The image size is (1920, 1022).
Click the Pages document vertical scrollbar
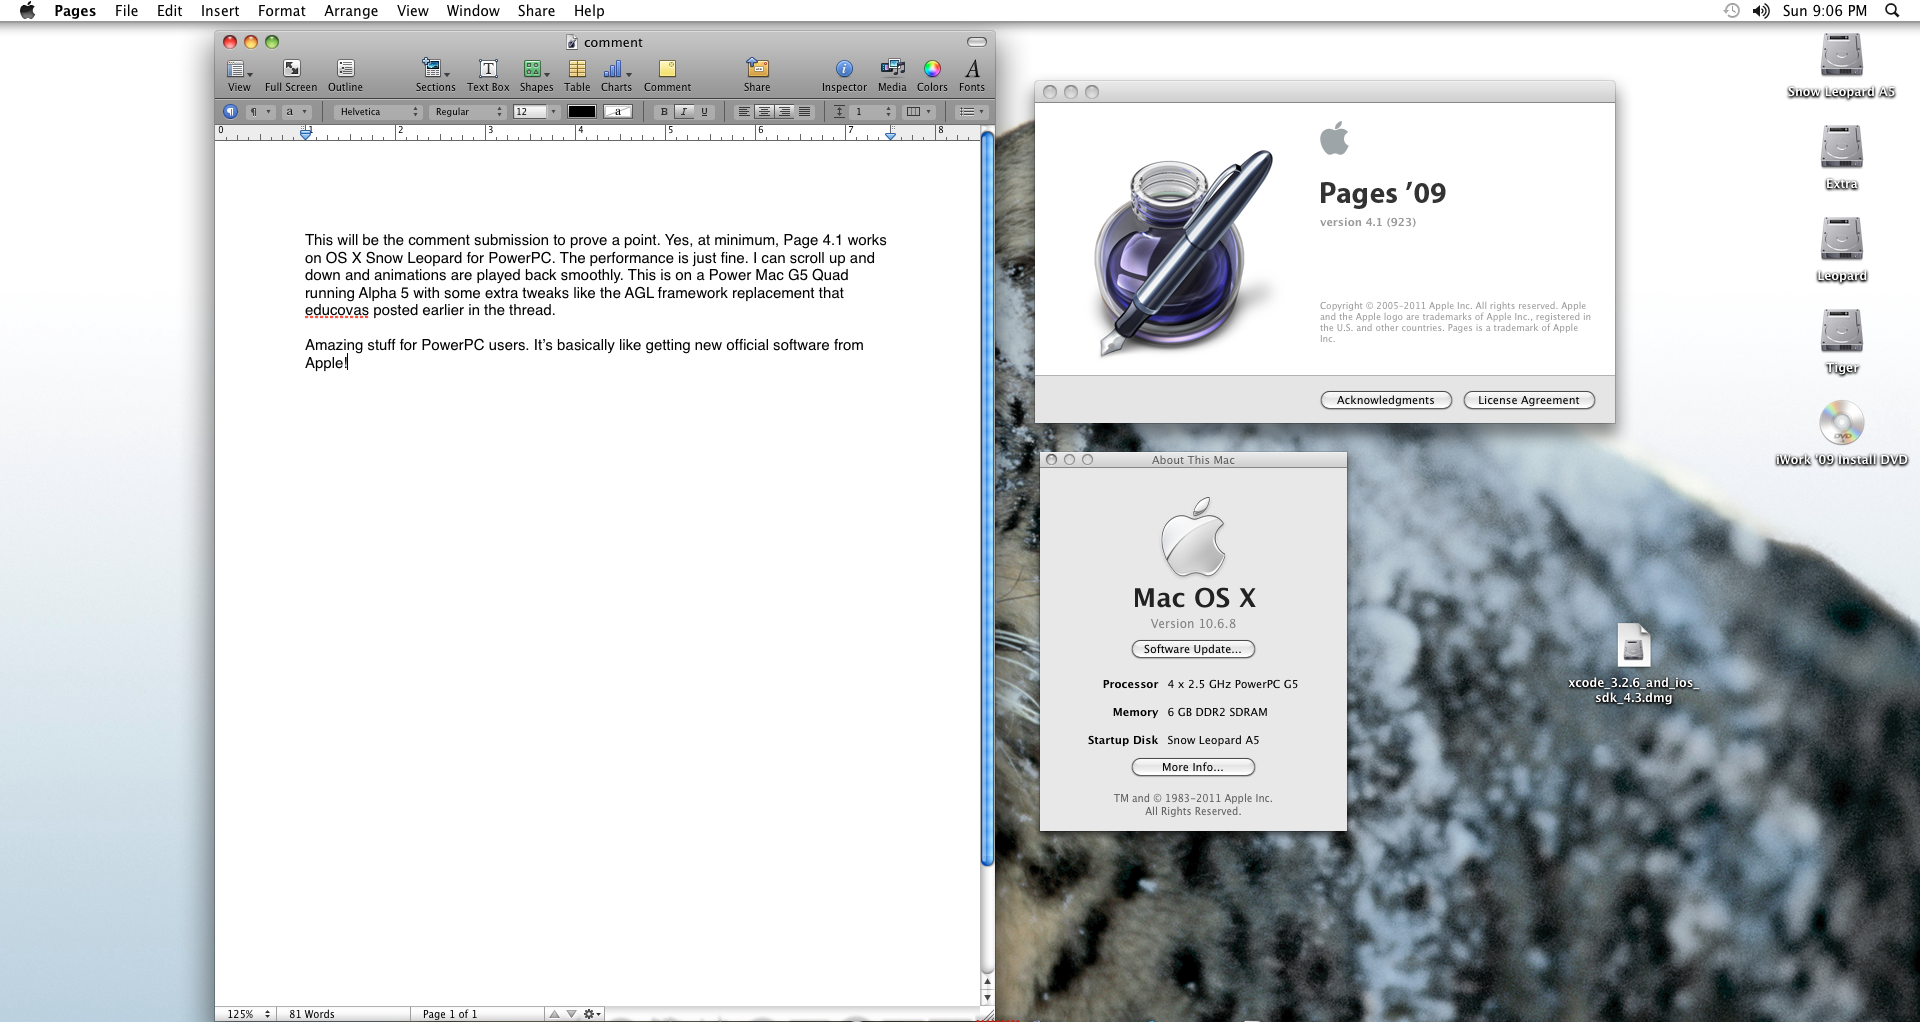click(x=987, y=500)
